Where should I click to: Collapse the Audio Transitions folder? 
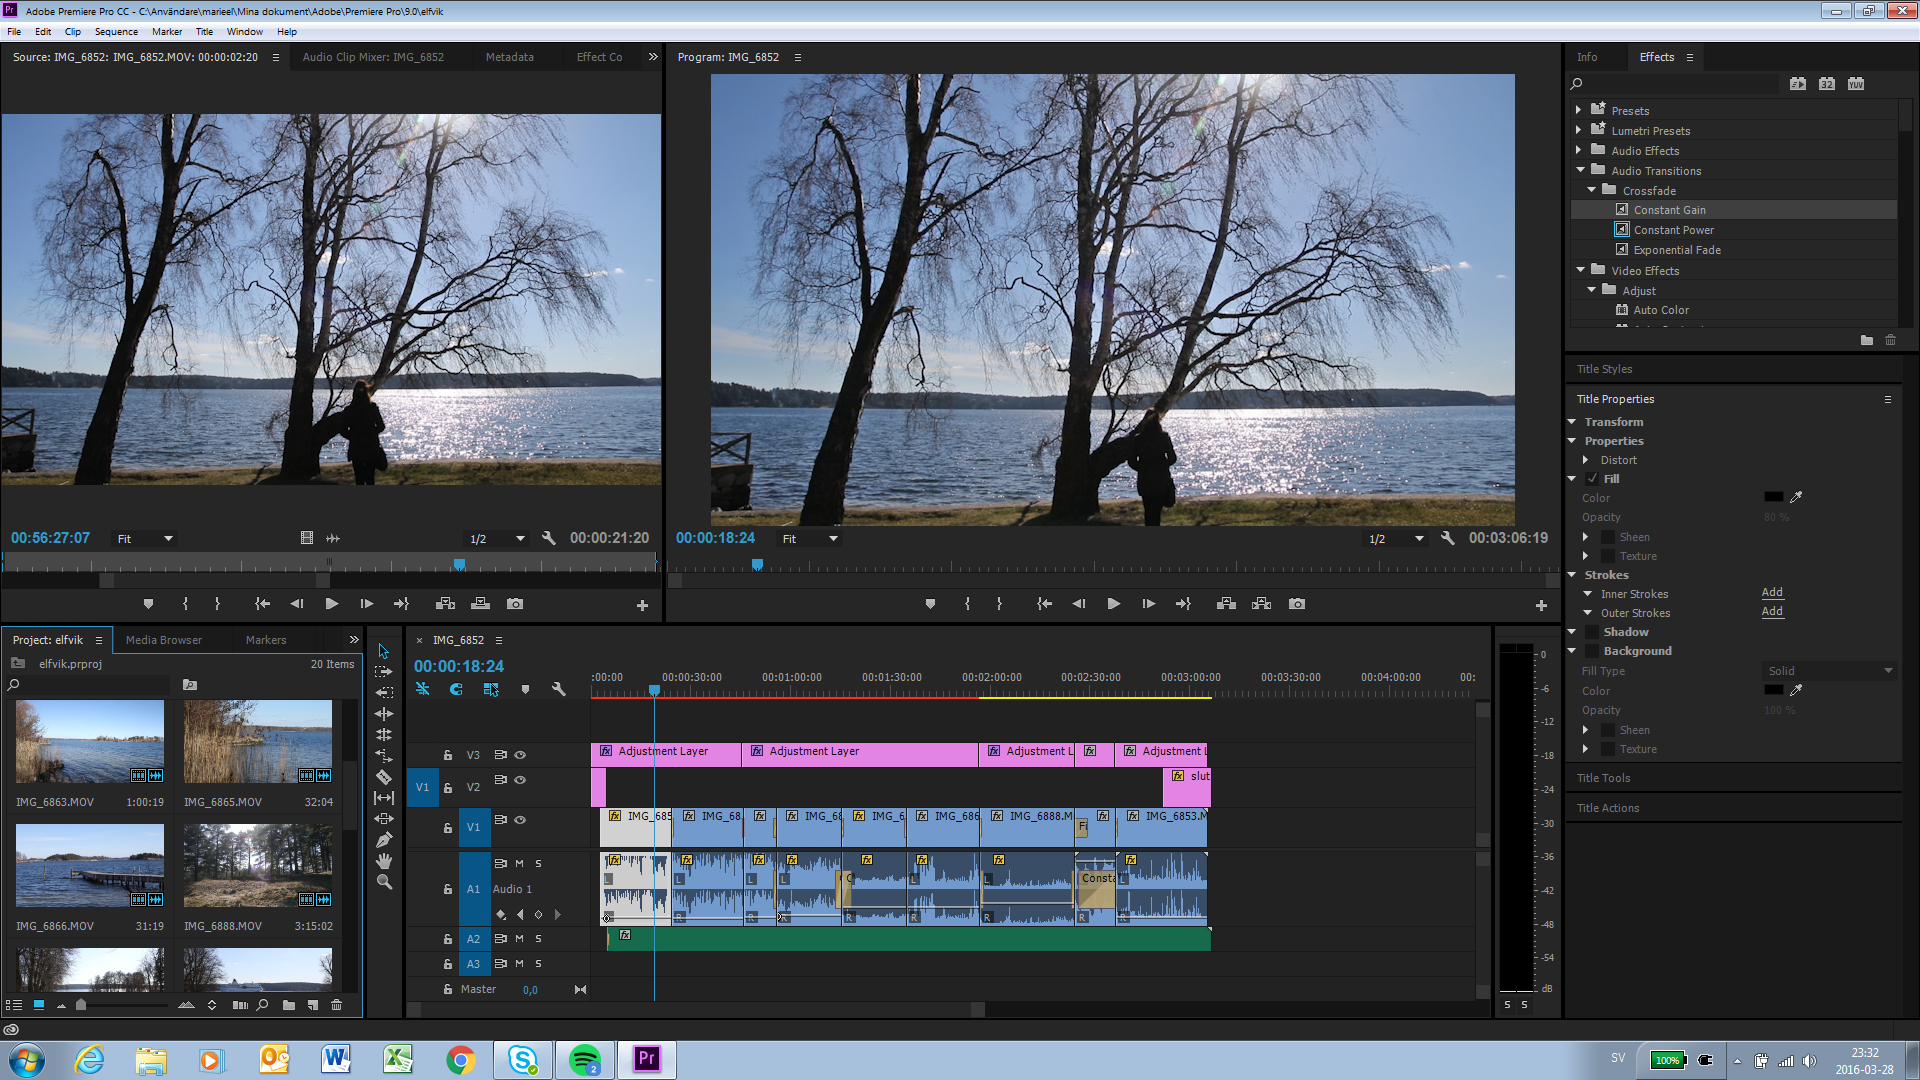coord(1580,170)
